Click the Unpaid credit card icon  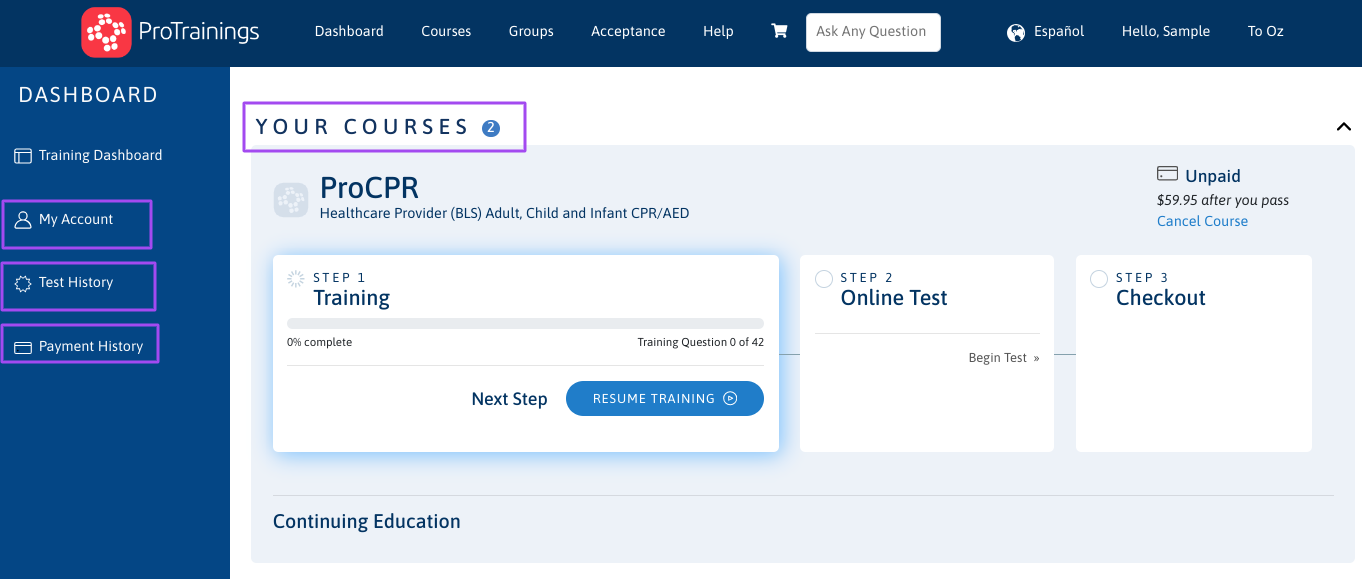click(x=1167, y=174)
